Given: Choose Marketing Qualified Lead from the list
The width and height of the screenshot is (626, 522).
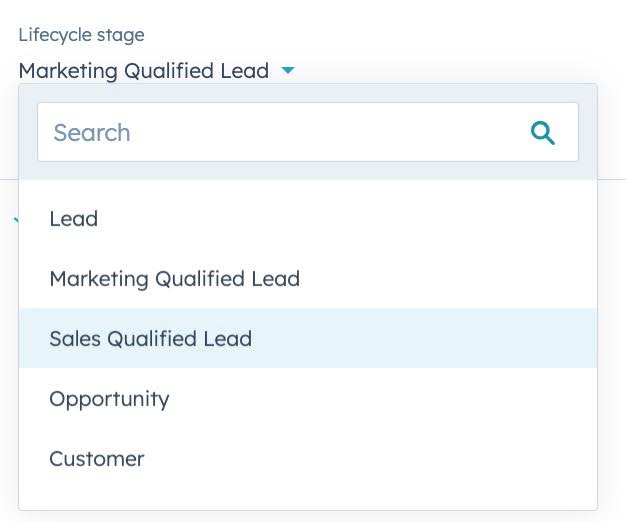Looking at the screenshot, I should point(174,279).
